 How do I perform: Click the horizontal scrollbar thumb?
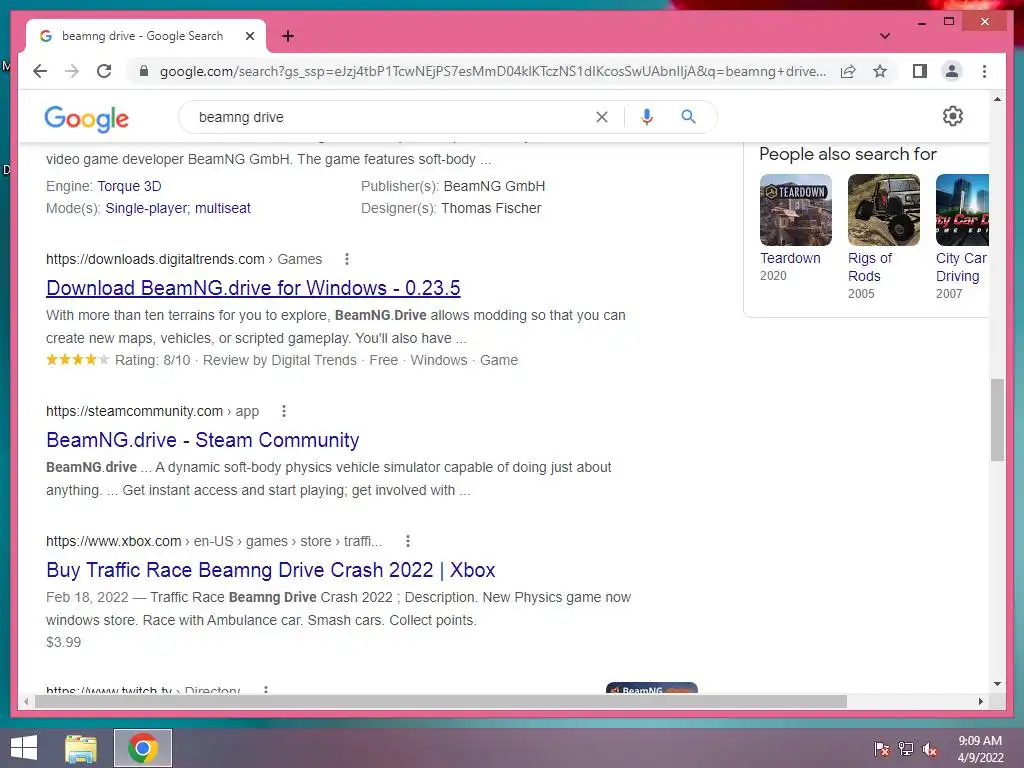click(x=441, y=701)
